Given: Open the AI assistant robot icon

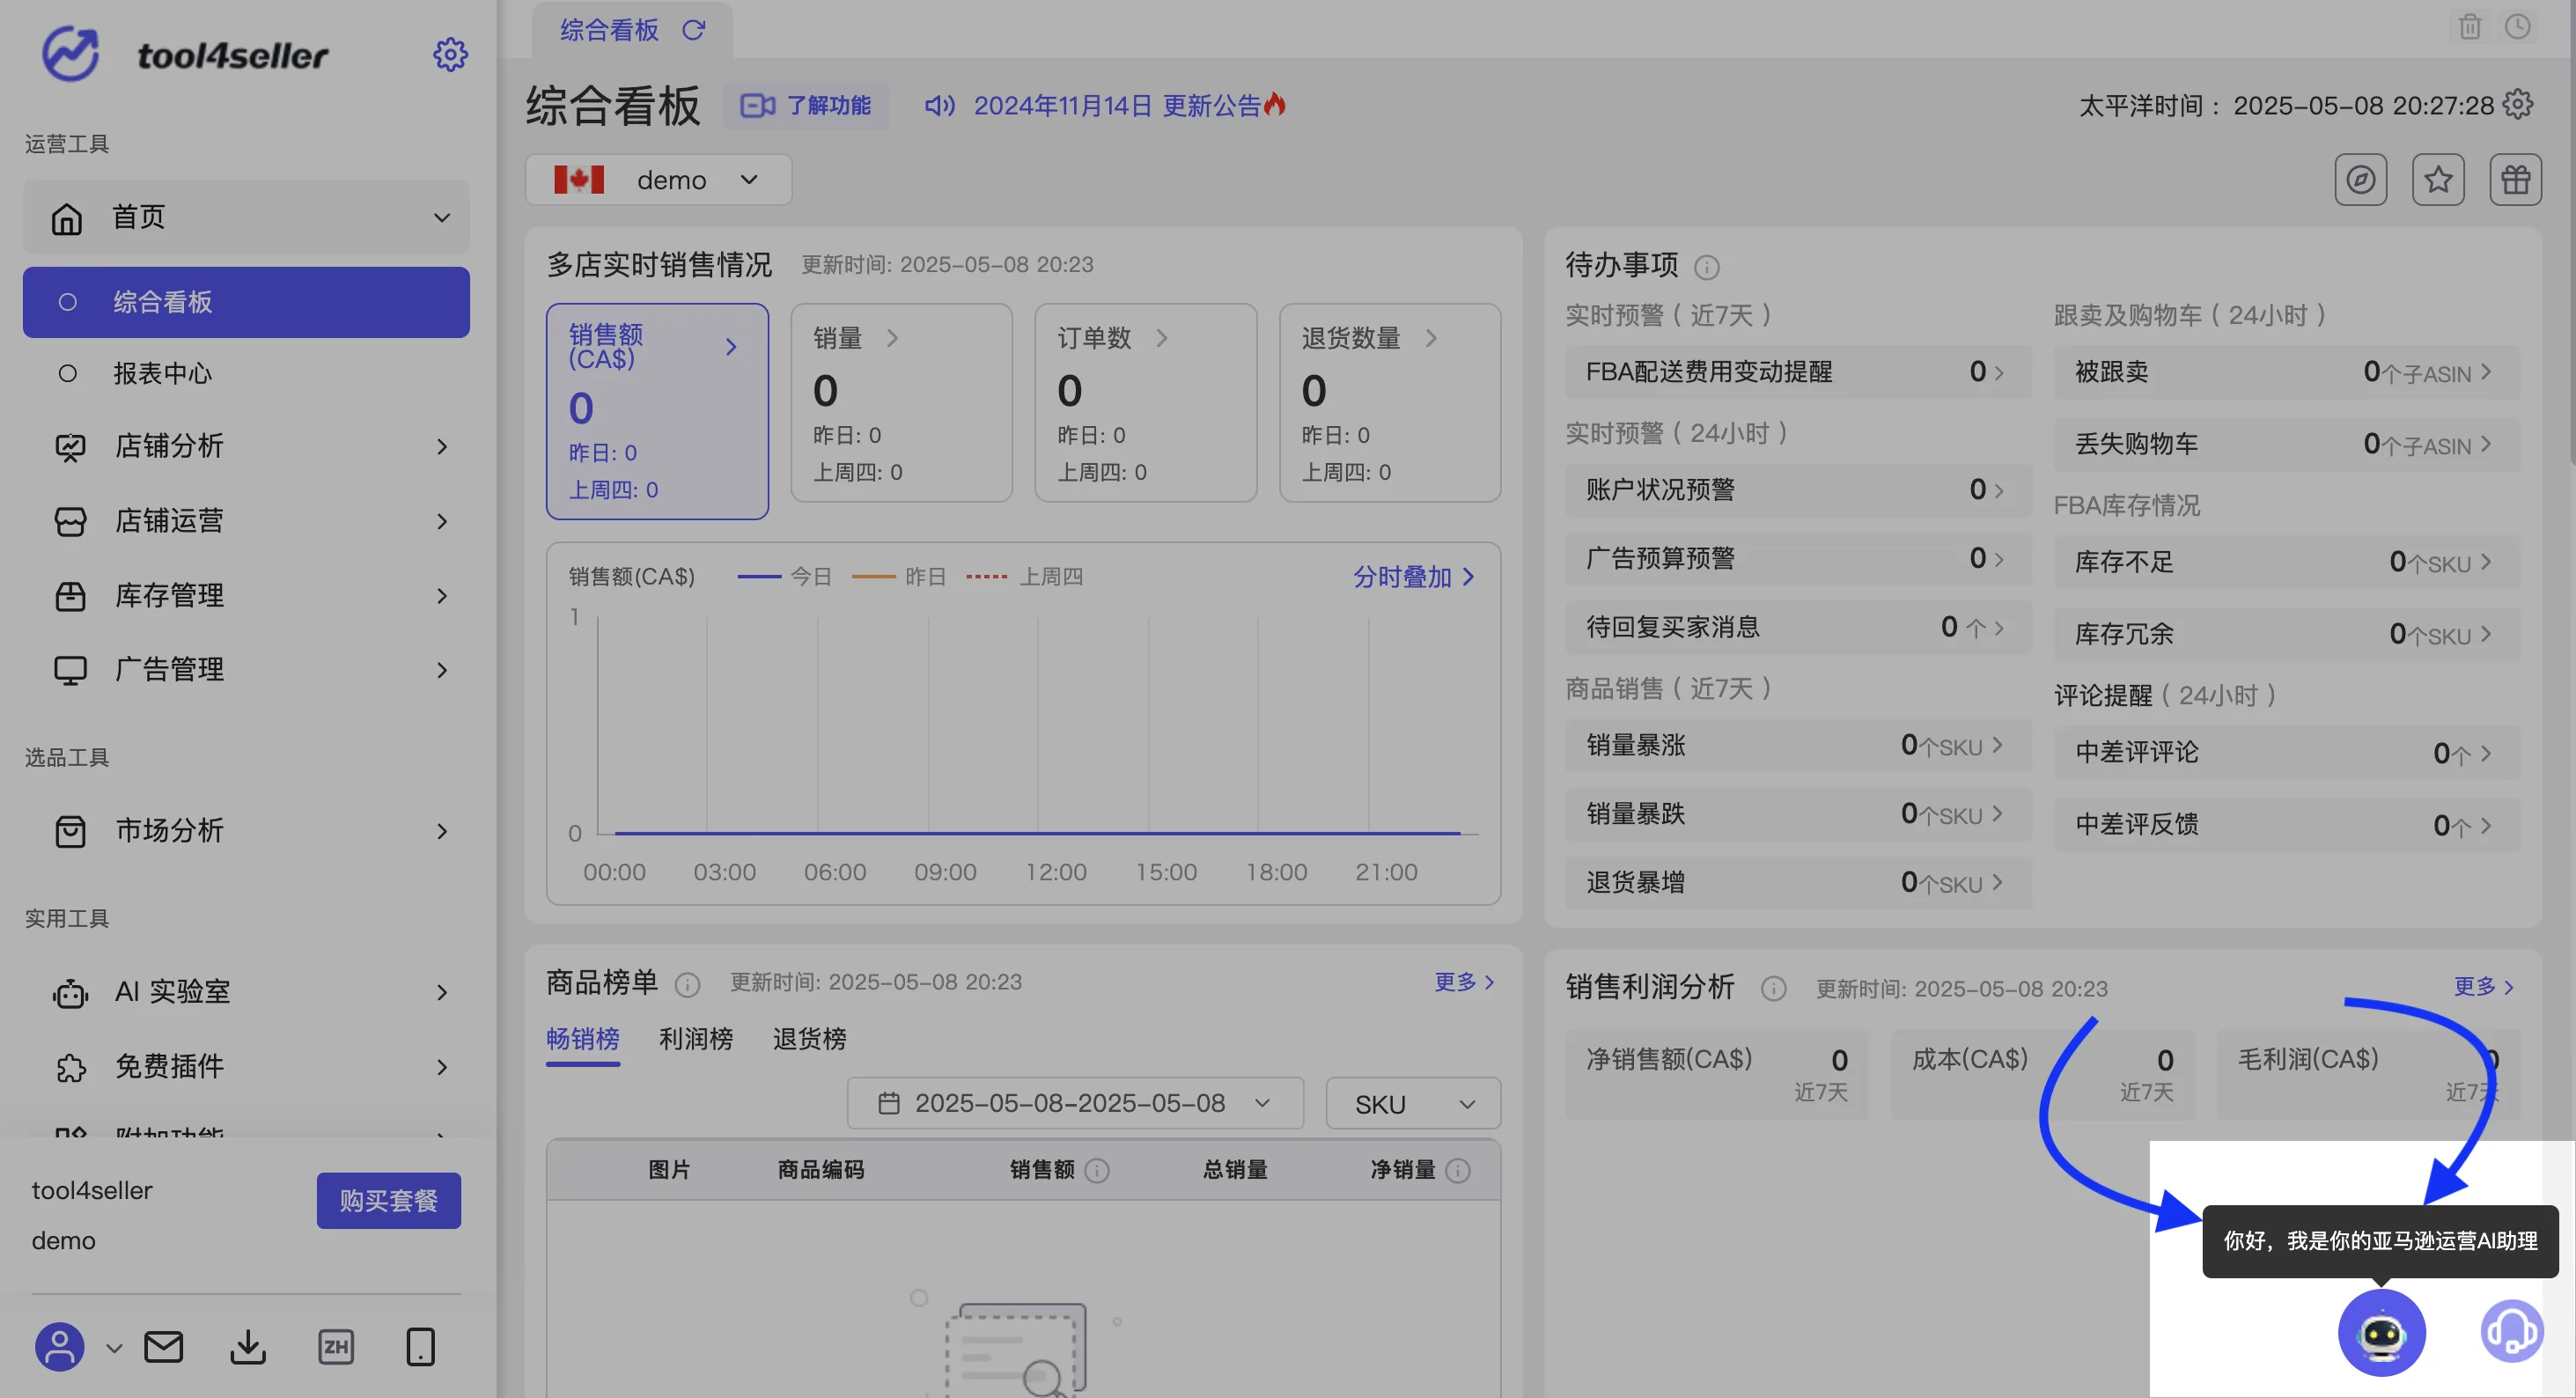Looking at the screenshot, I should [2381, 1333].
